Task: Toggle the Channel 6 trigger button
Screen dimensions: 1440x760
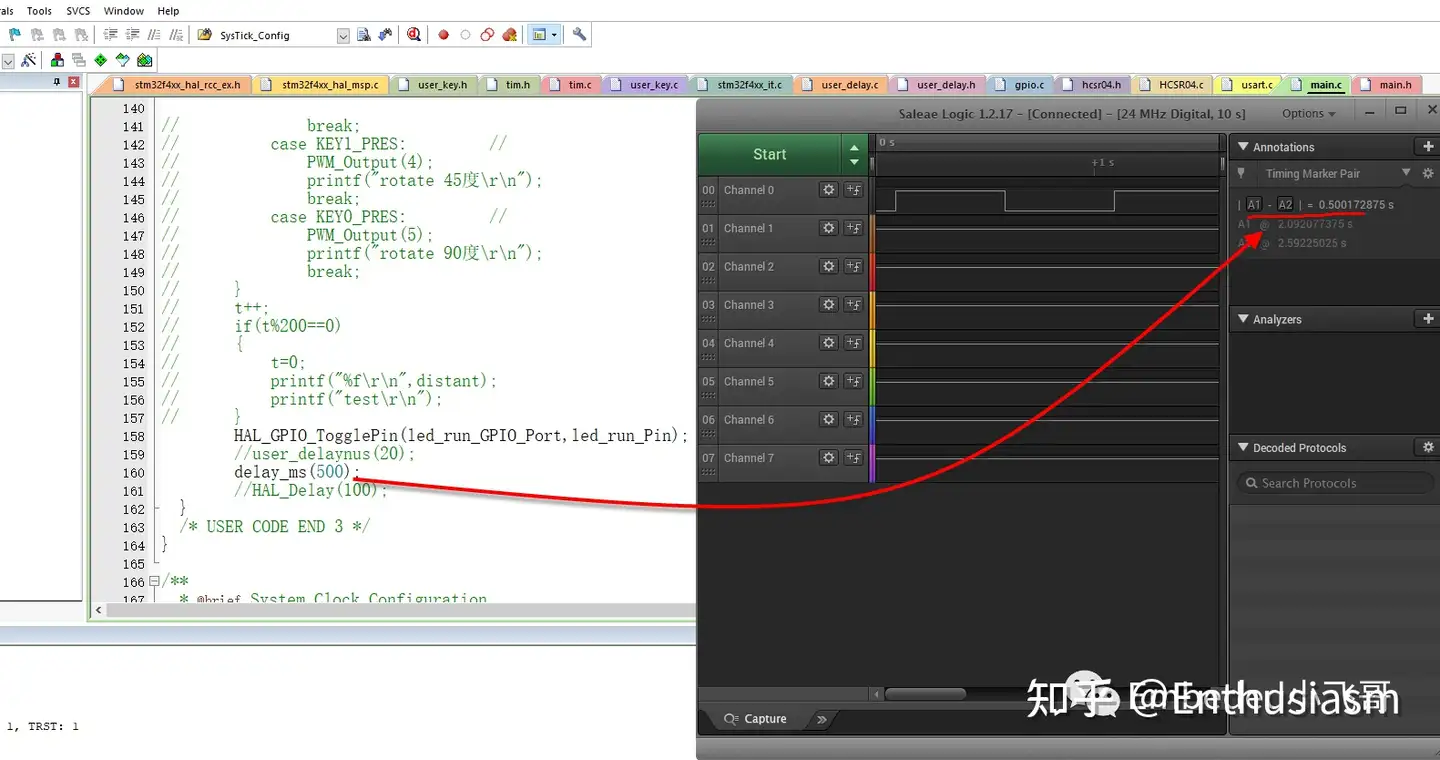Action: [x=854, y=420]
